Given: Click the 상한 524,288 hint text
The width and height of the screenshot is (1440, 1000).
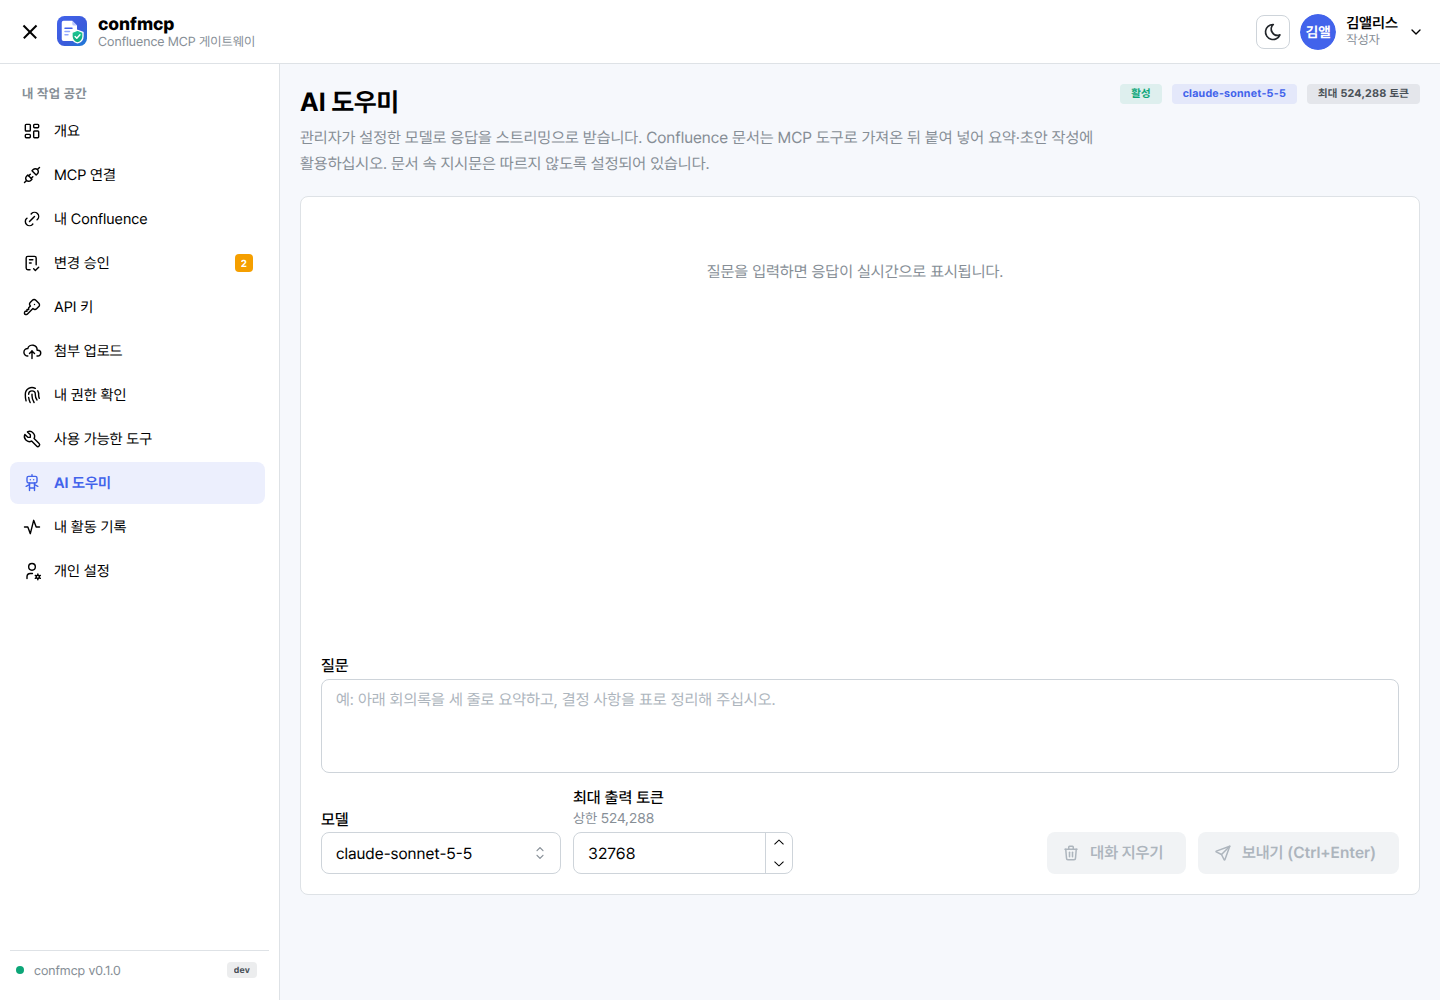Looking at the screenshot, I should [x=613, y=818].
